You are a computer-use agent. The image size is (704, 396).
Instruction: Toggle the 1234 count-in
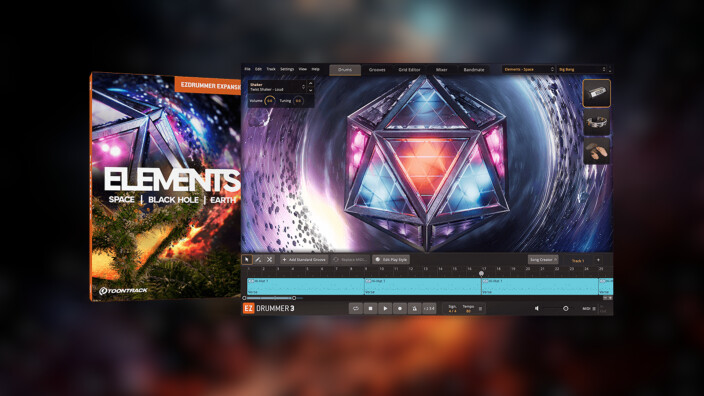pos(429,308)
